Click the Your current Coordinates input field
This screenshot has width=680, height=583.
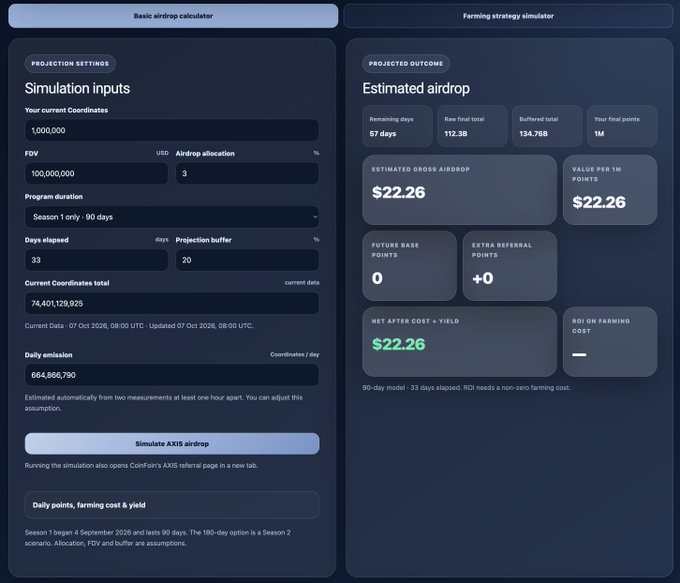172,130
